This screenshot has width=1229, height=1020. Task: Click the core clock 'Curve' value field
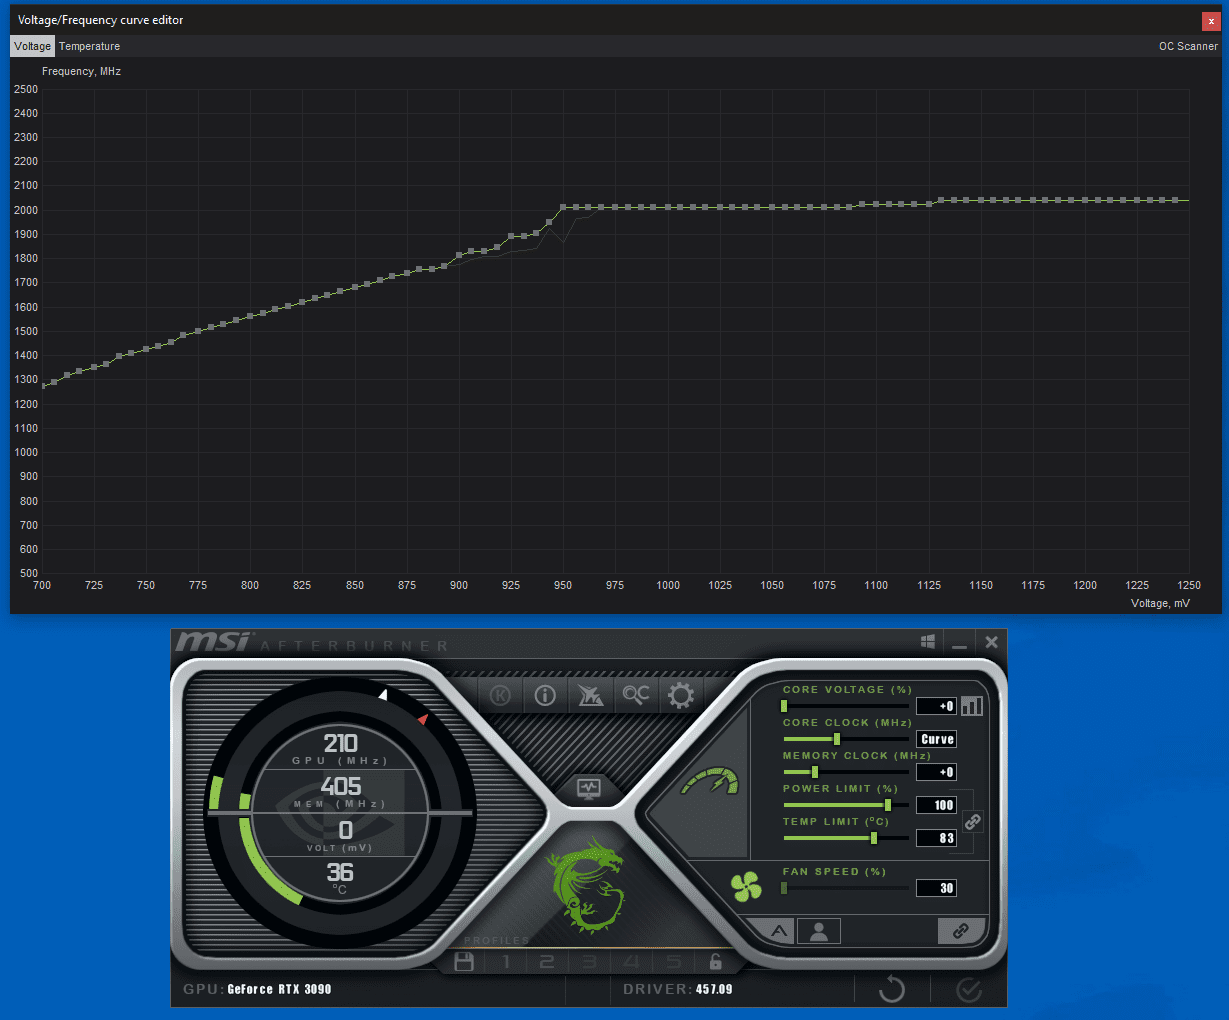click(936, 739)
